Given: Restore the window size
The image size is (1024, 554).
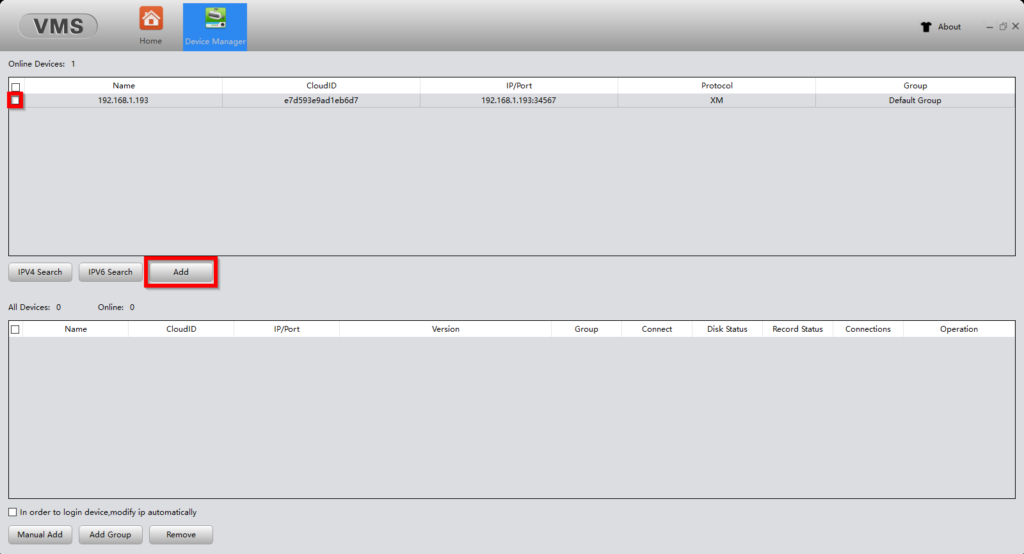Looking at the screenshot, I should (1003, 27).
